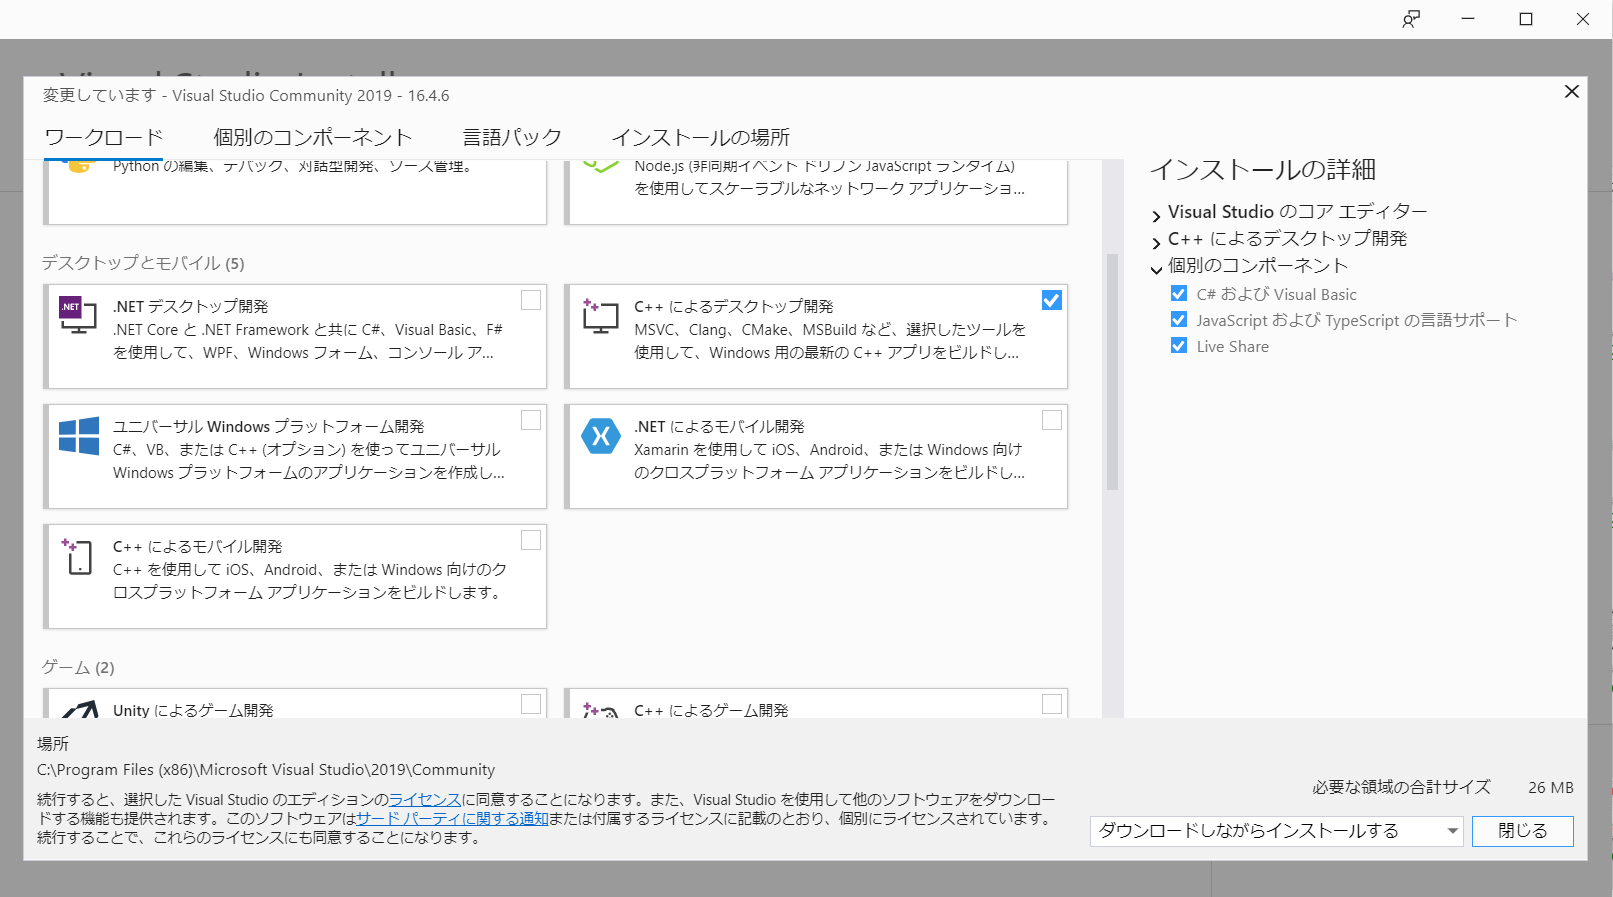Uncheck JavaScript および TypeScript の言語サポート

[1179, 320]
